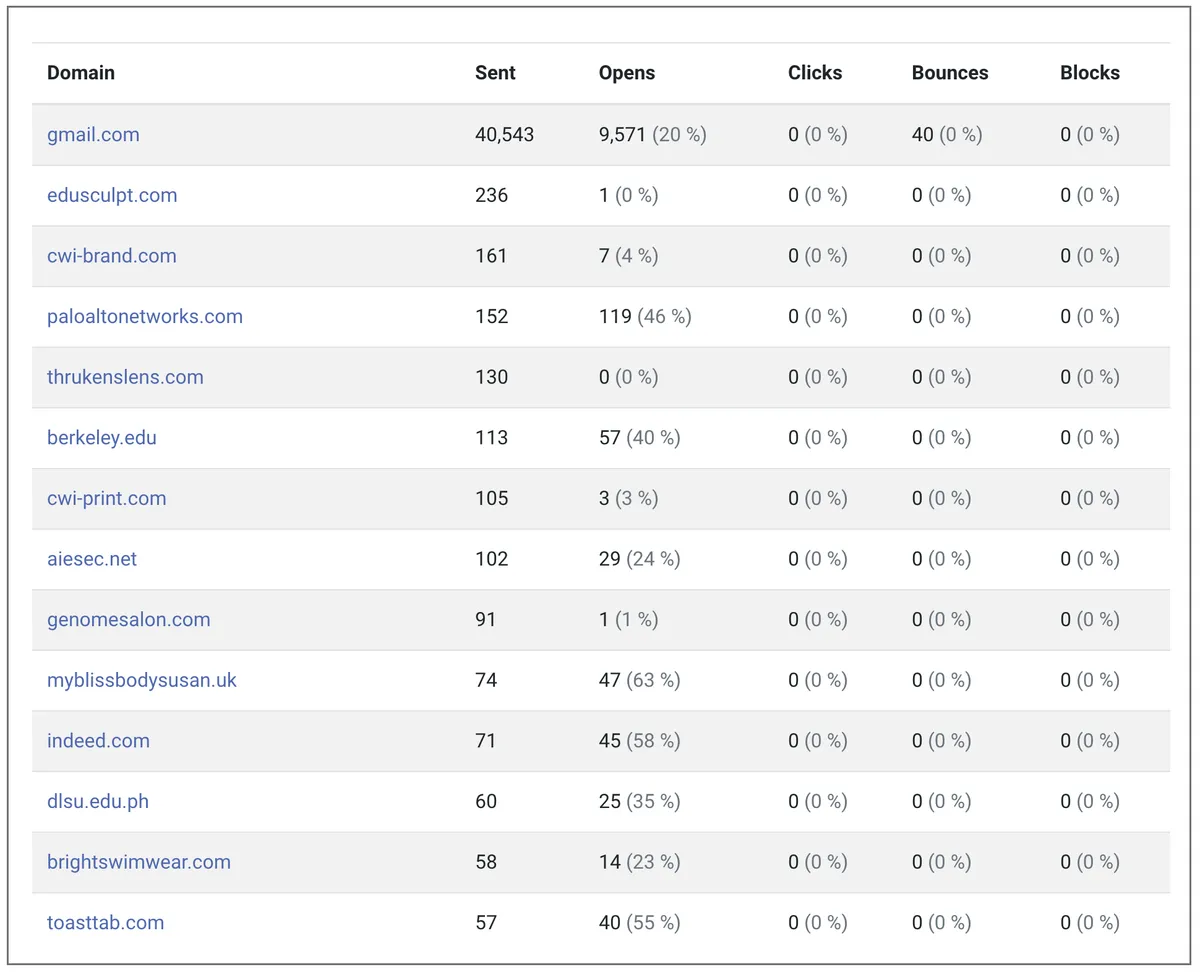Select the 119 (46 %) opens cell
Viewport: 1200px width, 974px height.
tap(645, 316)
